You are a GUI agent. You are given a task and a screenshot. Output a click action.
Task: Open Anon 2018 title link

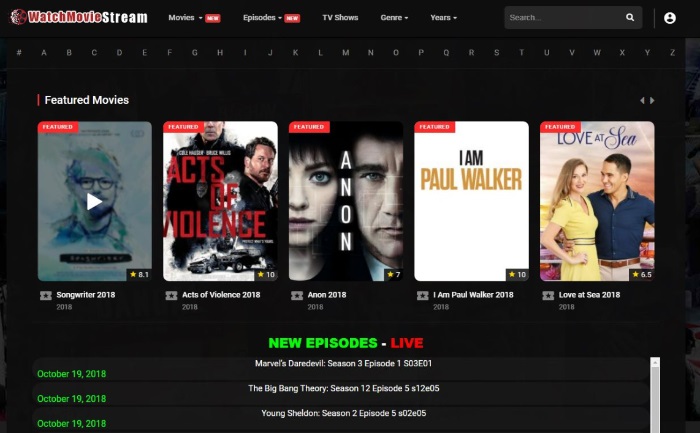[x=327, y=295]
